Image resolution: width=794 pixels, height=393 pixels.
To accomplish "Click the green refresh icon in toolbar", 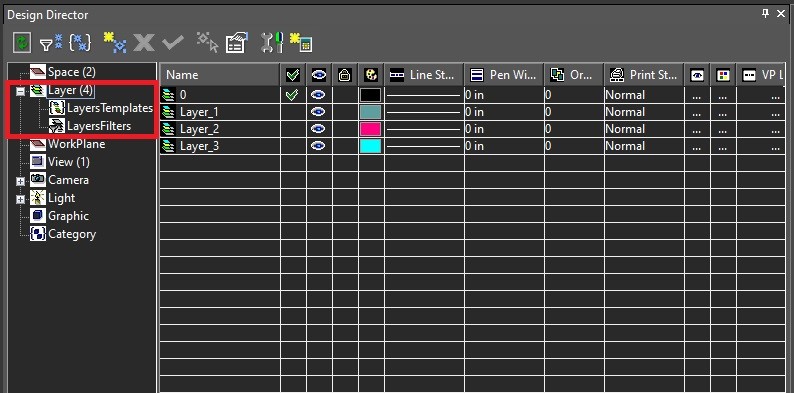I will pos(21,43).
